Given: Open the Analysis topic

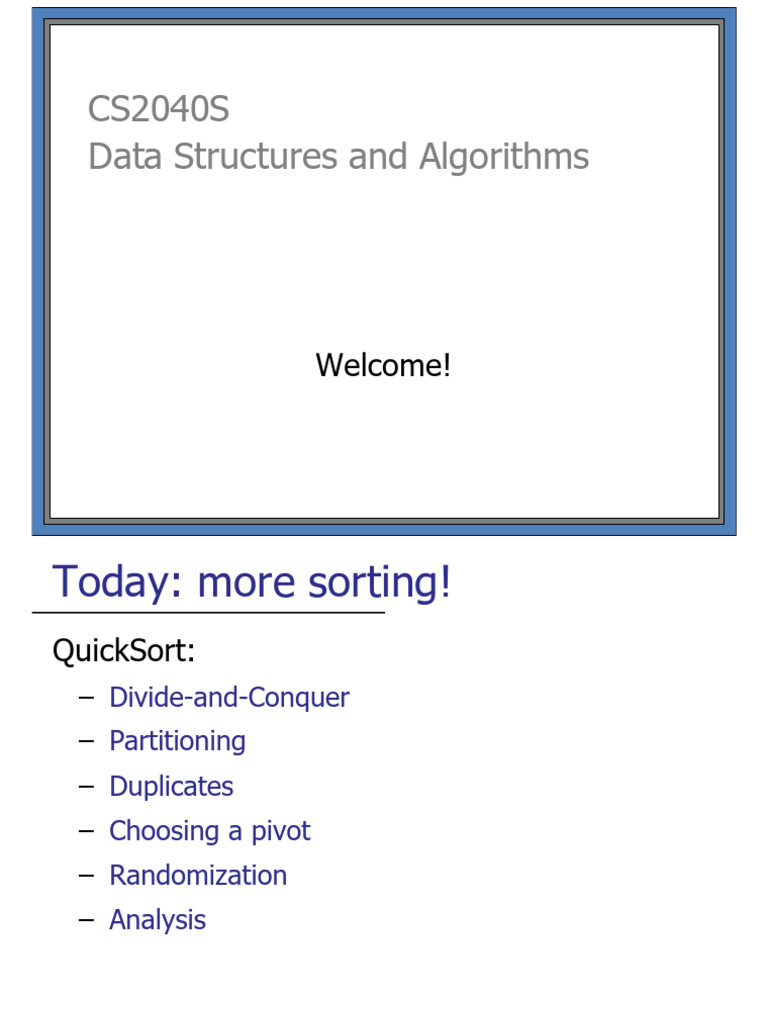Looking at the screenshot, I should click(157, 920).
